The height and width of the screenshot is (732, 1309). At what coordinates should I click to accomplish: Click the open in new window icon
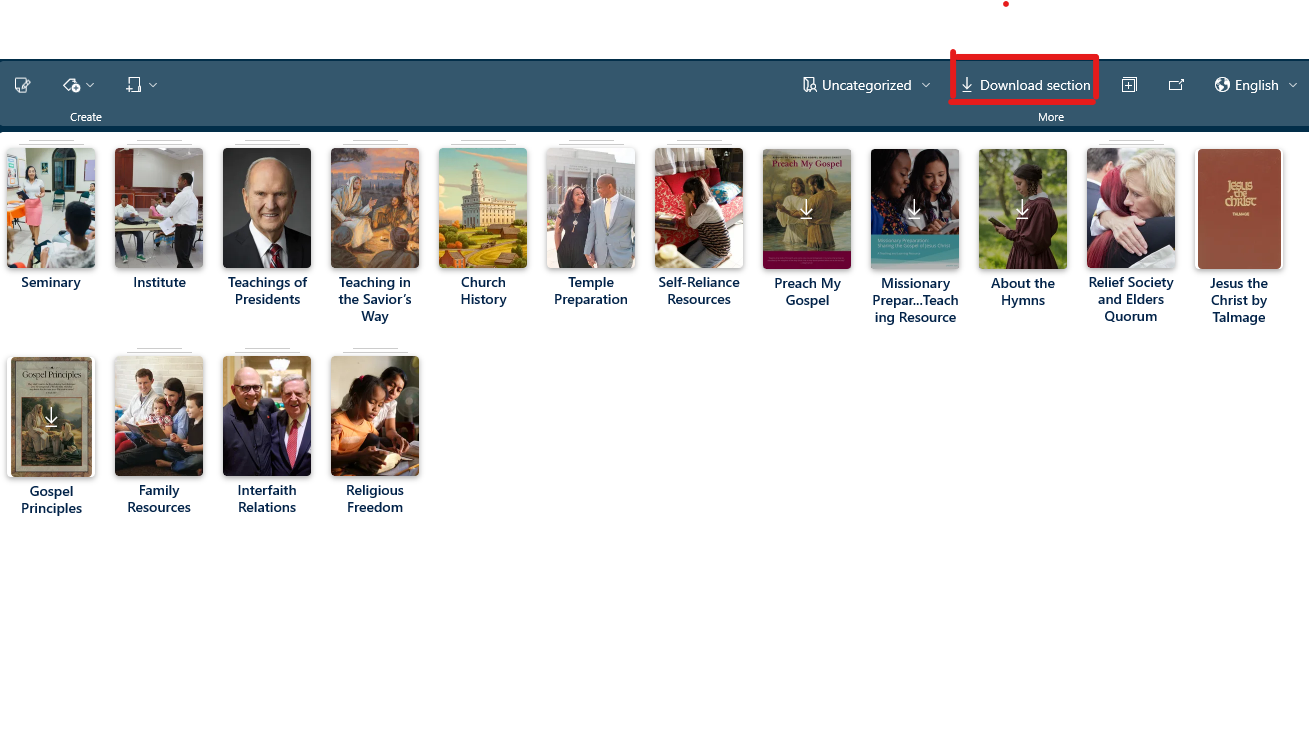(x=1176, y=85)
